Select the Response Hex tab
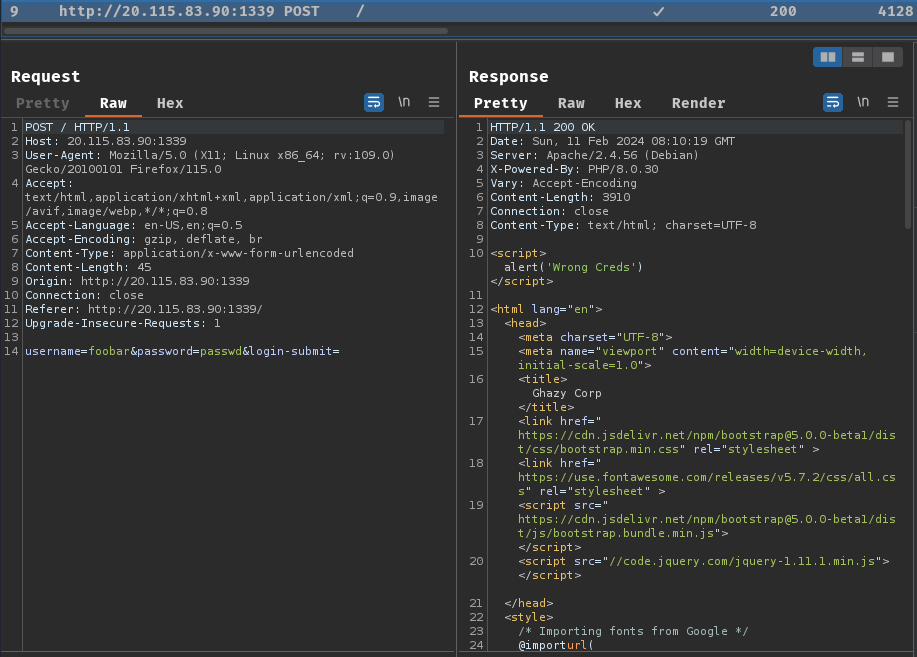Screen dimensions: 917x657 628,104
